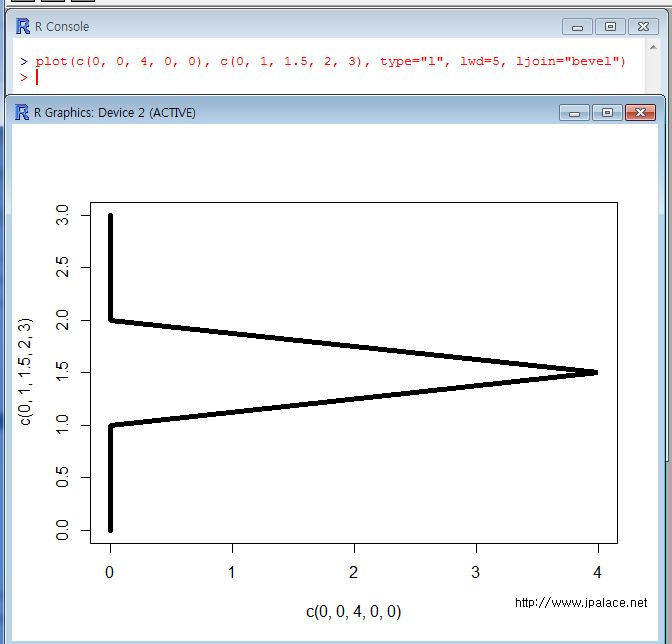Minimize the R Graphics Device 2 window
672x644 pixels.
tap(574, 113)
